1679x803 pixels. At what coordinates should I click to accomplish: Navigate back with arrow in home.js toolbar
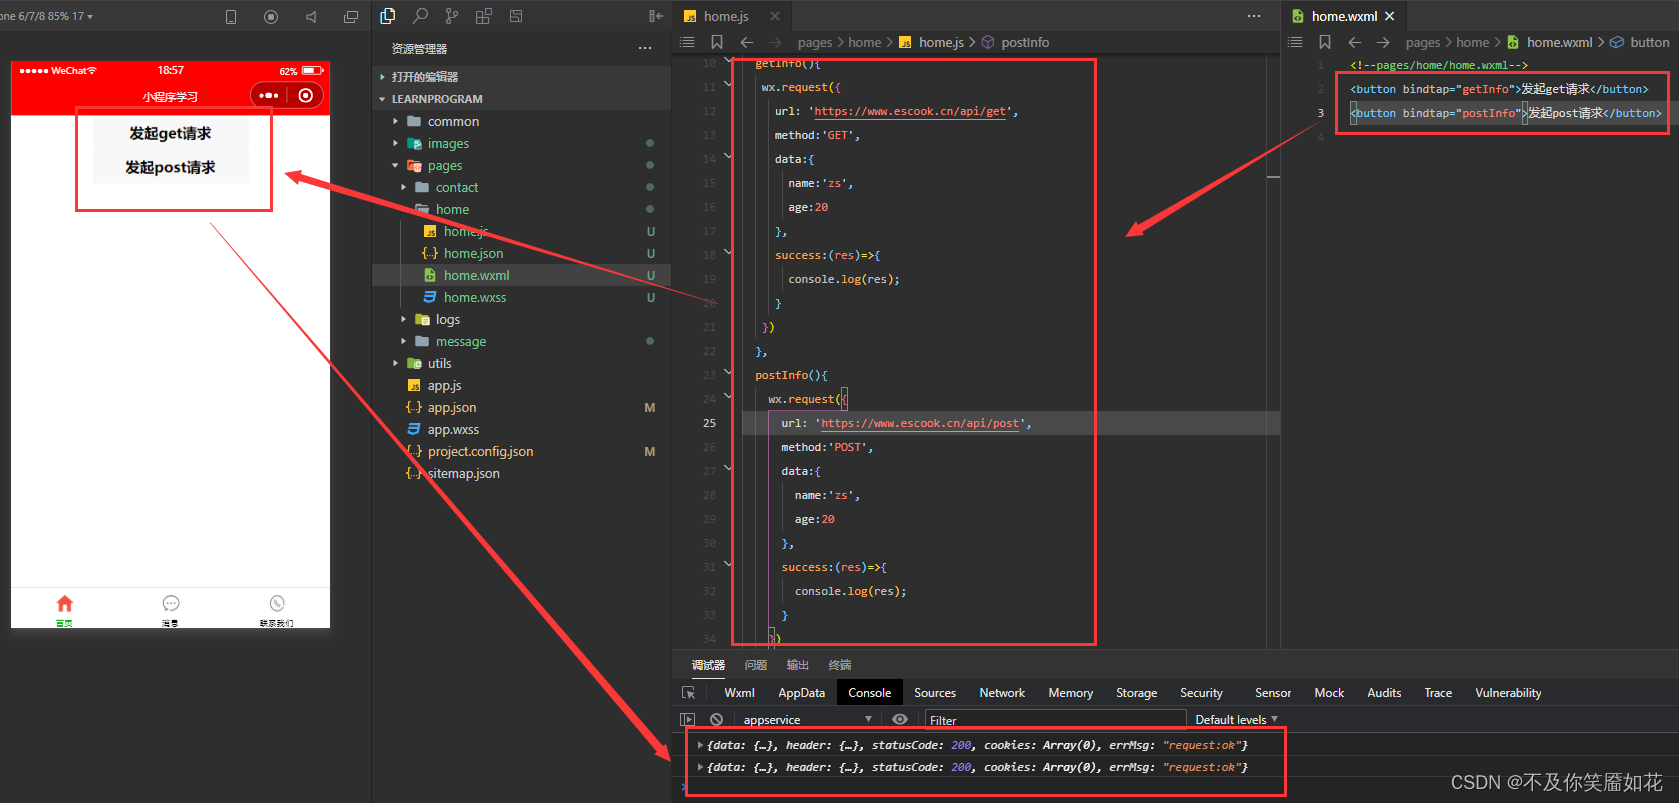coord(747,42)
